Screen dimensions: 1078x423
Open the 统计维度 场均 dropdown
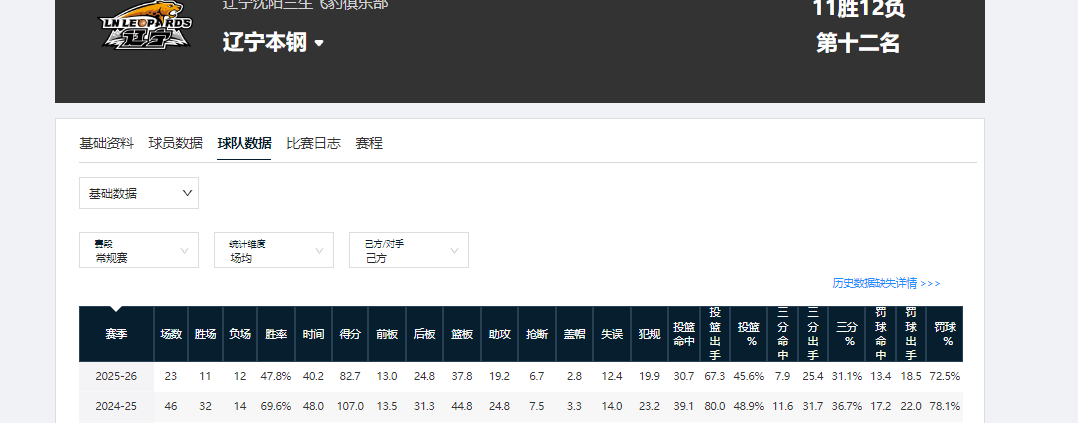point(274,250)
